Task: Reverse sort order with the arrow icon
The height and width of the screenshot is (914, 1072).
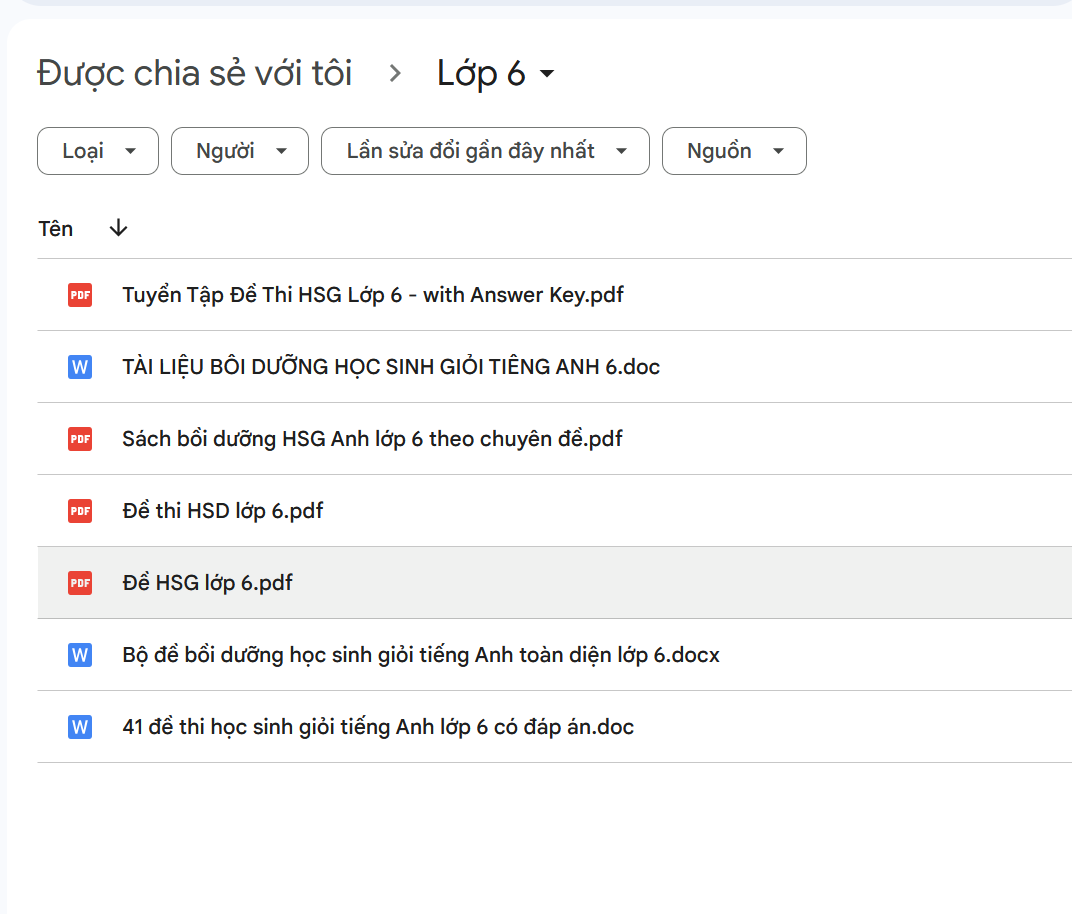Action: (x=118, y=229)
